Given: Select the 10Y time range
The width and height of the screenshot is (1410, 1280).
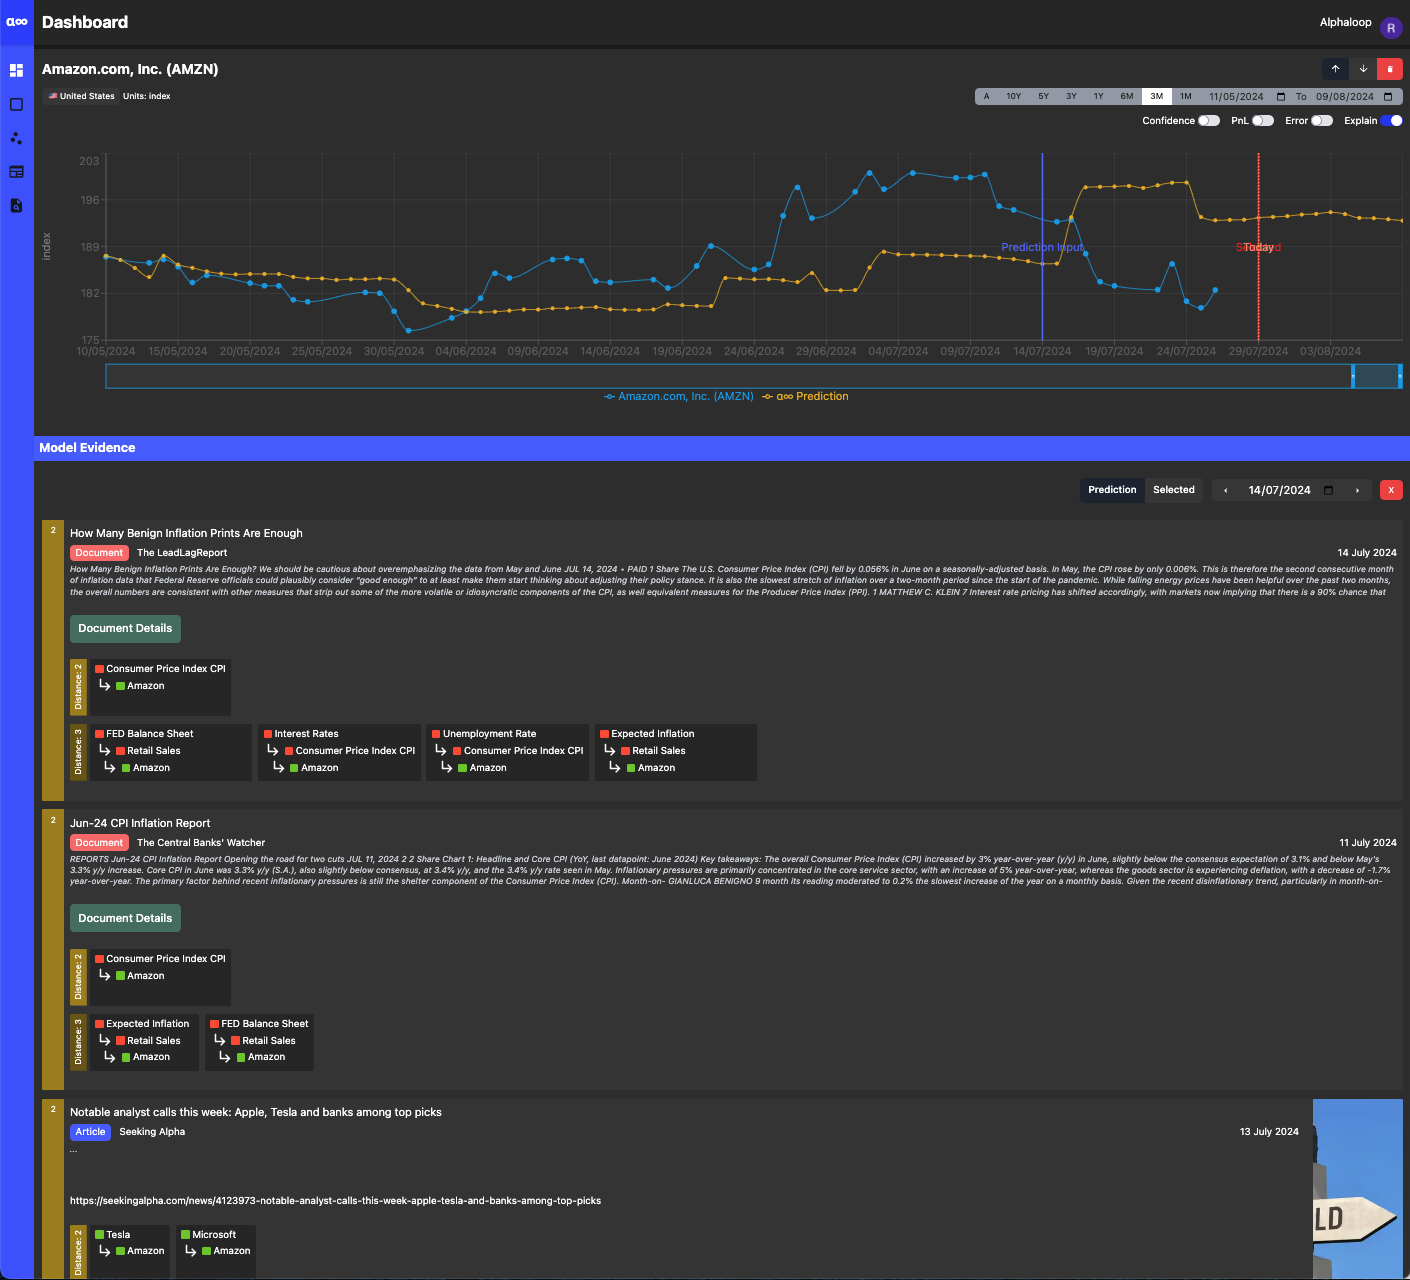Looking at the screenshot, I should pos(1013,97).
